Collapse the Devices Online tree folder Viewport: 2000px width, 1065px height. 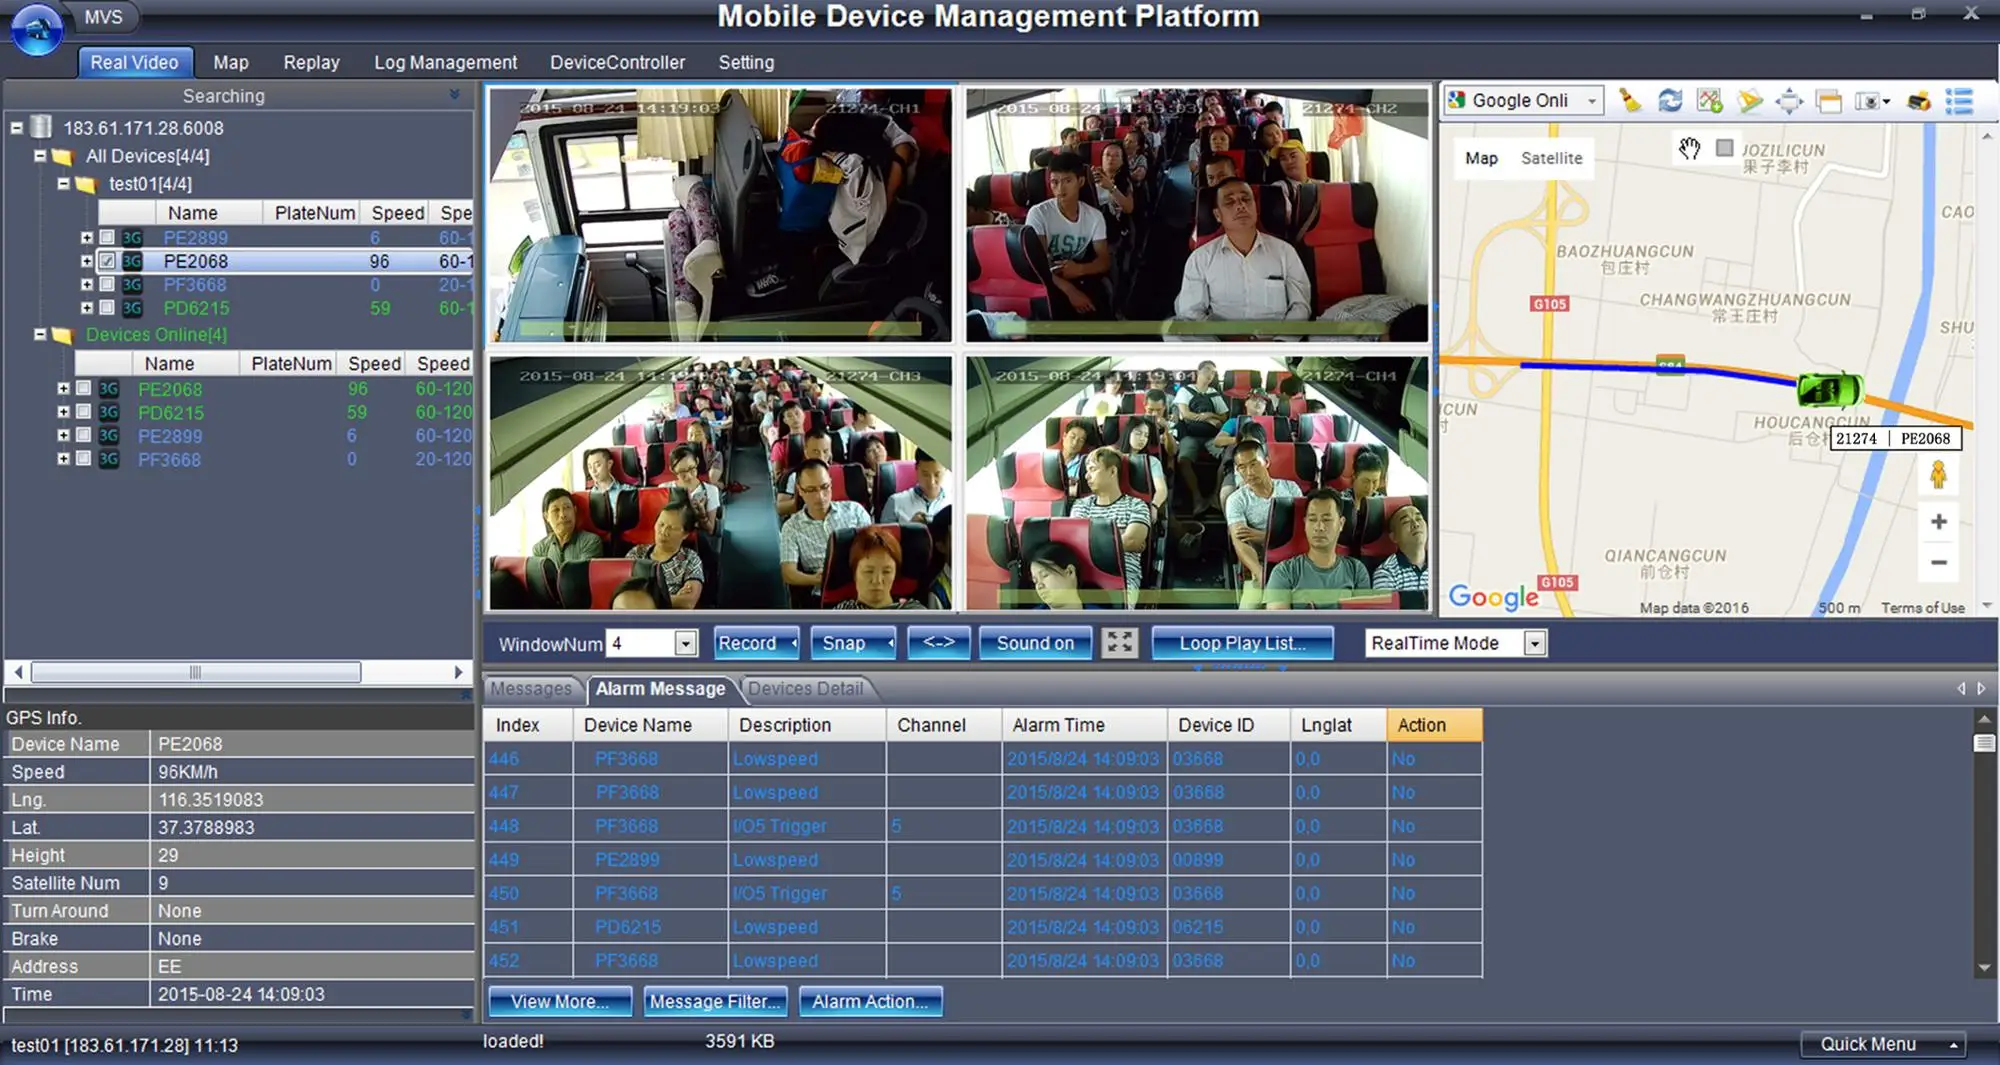40,335
